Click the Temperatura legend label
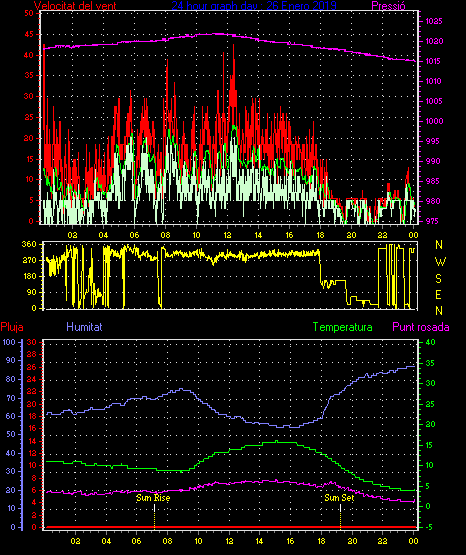The height and width of the screenshot is (555, 466). [342, 327]
